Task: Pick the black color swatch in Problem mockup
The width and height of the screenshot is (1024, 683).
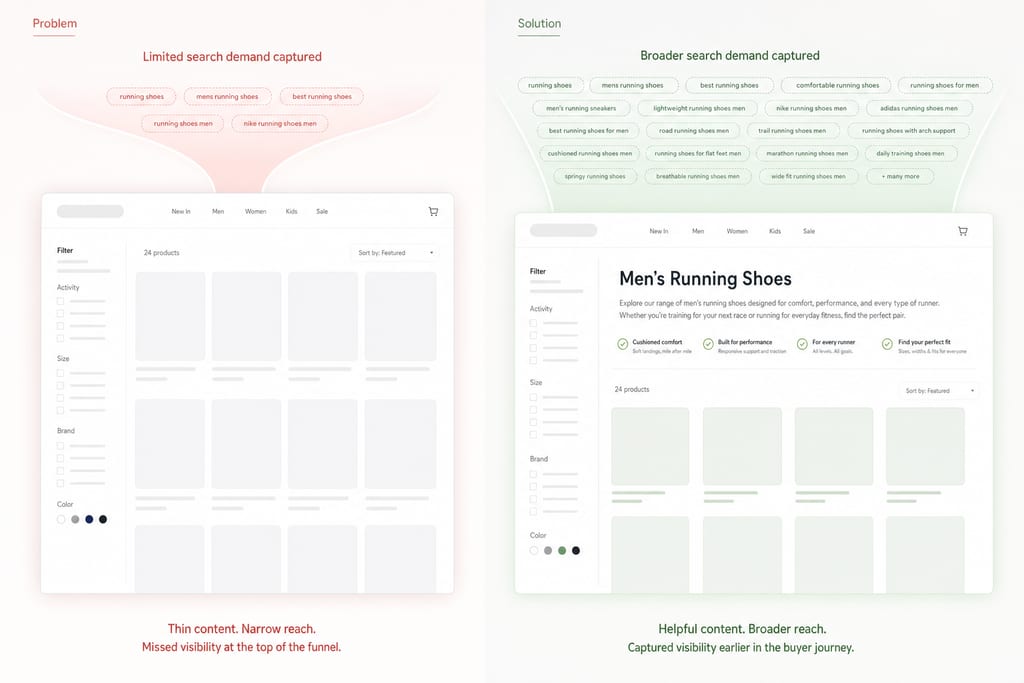Action: (x=103, y=520)
